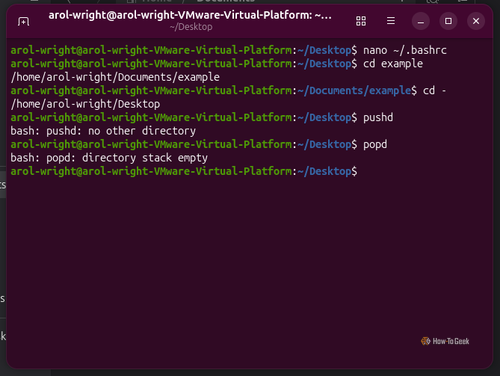This screenshot has width=500, height=376.
Task: Click the ~/Desktop subtitle in title bar
Action: coord(191,27)
